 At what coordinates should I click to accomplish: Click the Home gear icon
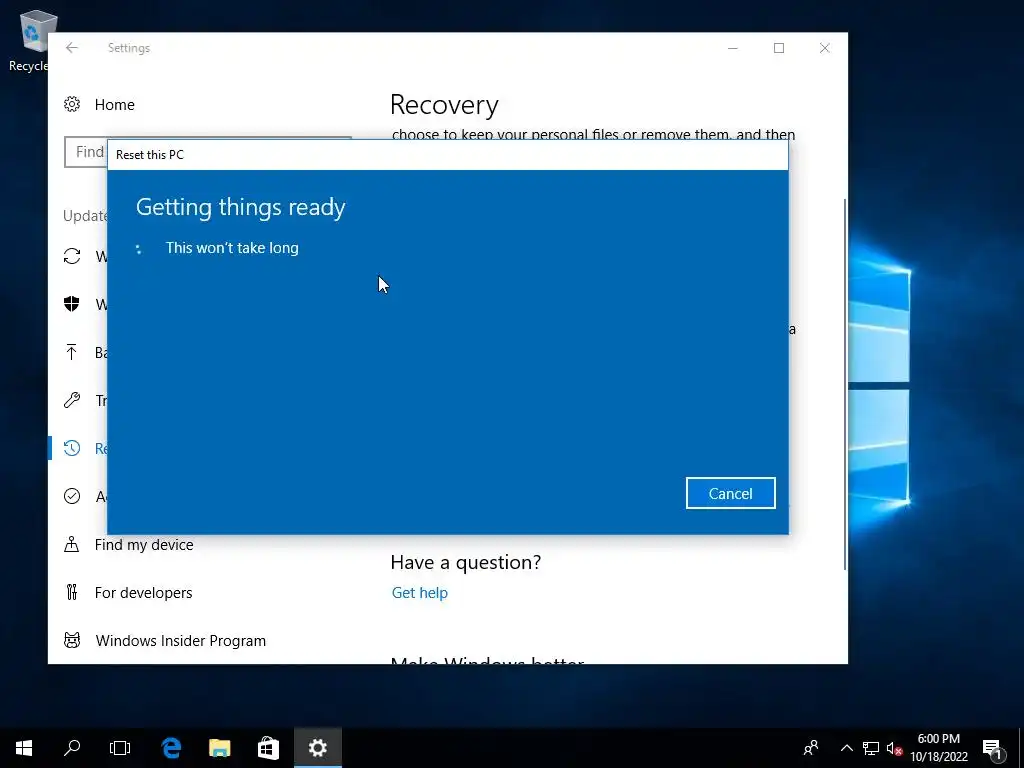coord(72,104)
